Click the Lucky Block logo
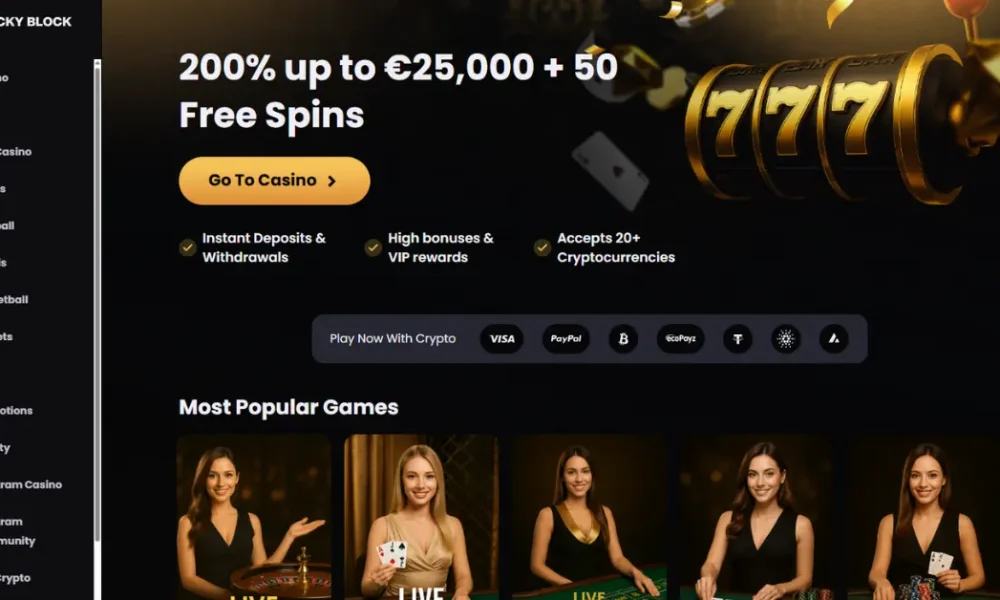1000x600 pixels. [x=36, y=22]
